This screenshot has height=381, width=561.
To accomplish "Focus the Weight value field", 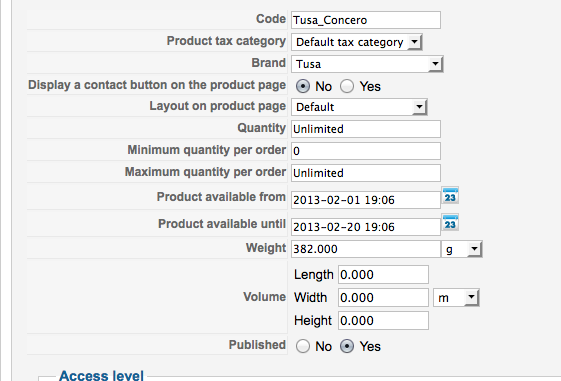I will (x=366, y=249).
